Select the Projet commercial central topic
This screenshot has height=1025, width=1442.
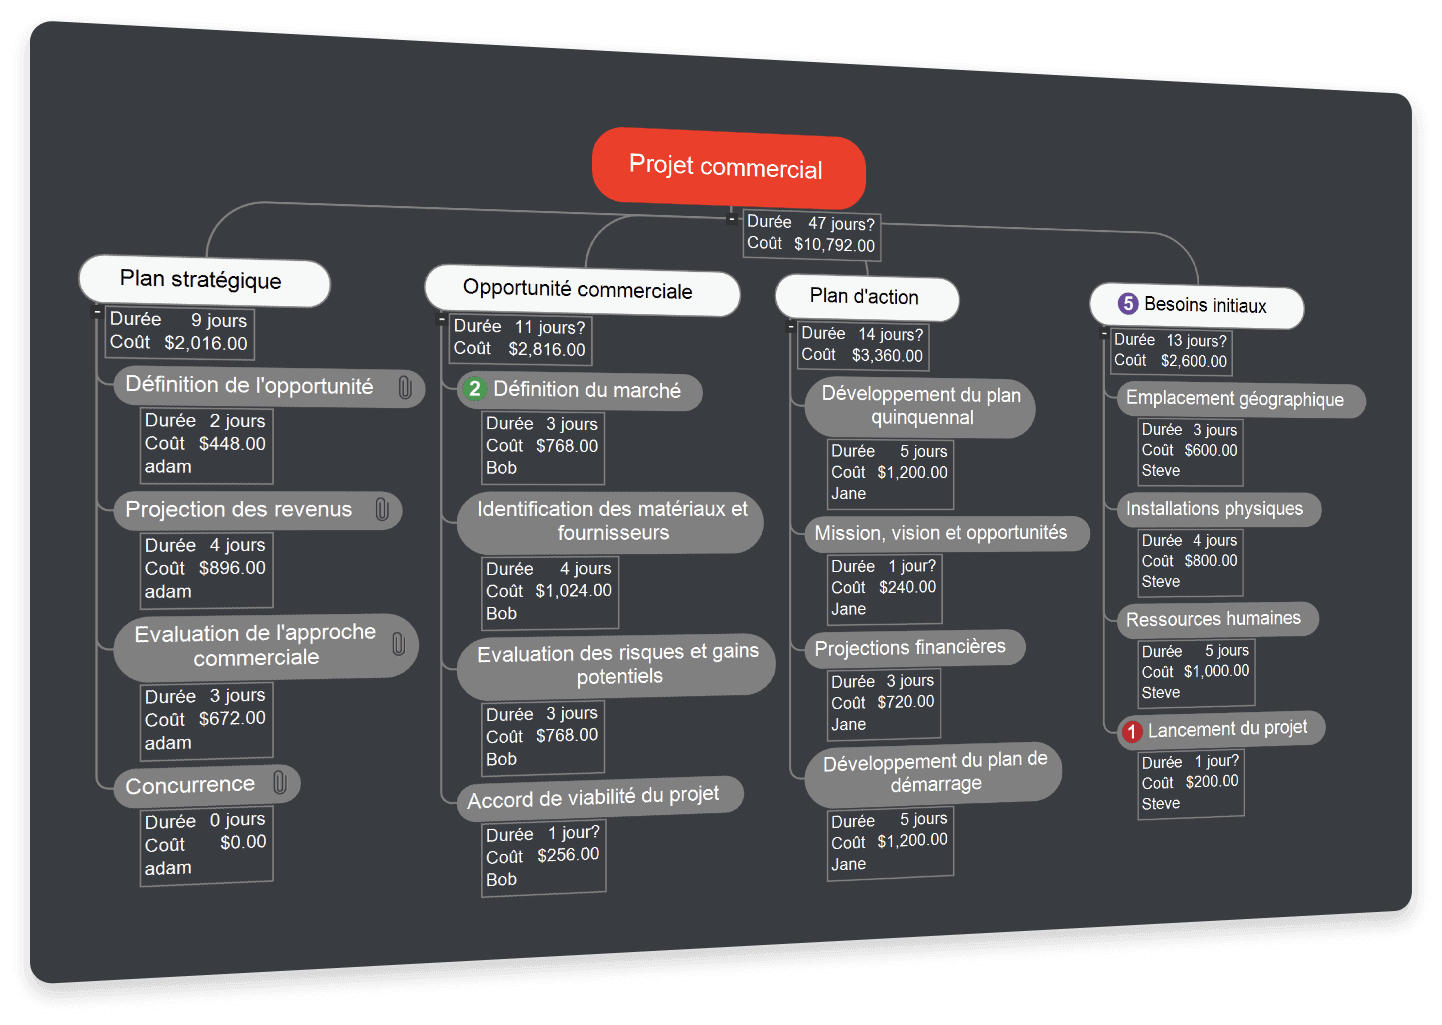(x=728, y=168)
